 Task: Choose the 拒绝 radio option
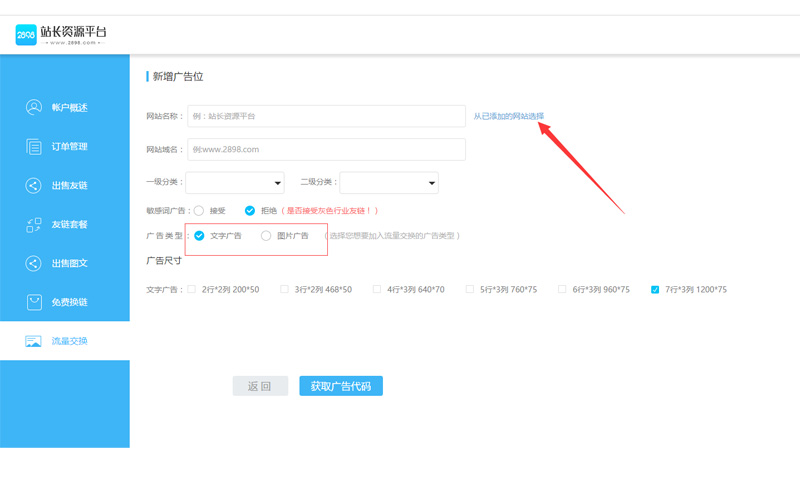coord(250,211)
